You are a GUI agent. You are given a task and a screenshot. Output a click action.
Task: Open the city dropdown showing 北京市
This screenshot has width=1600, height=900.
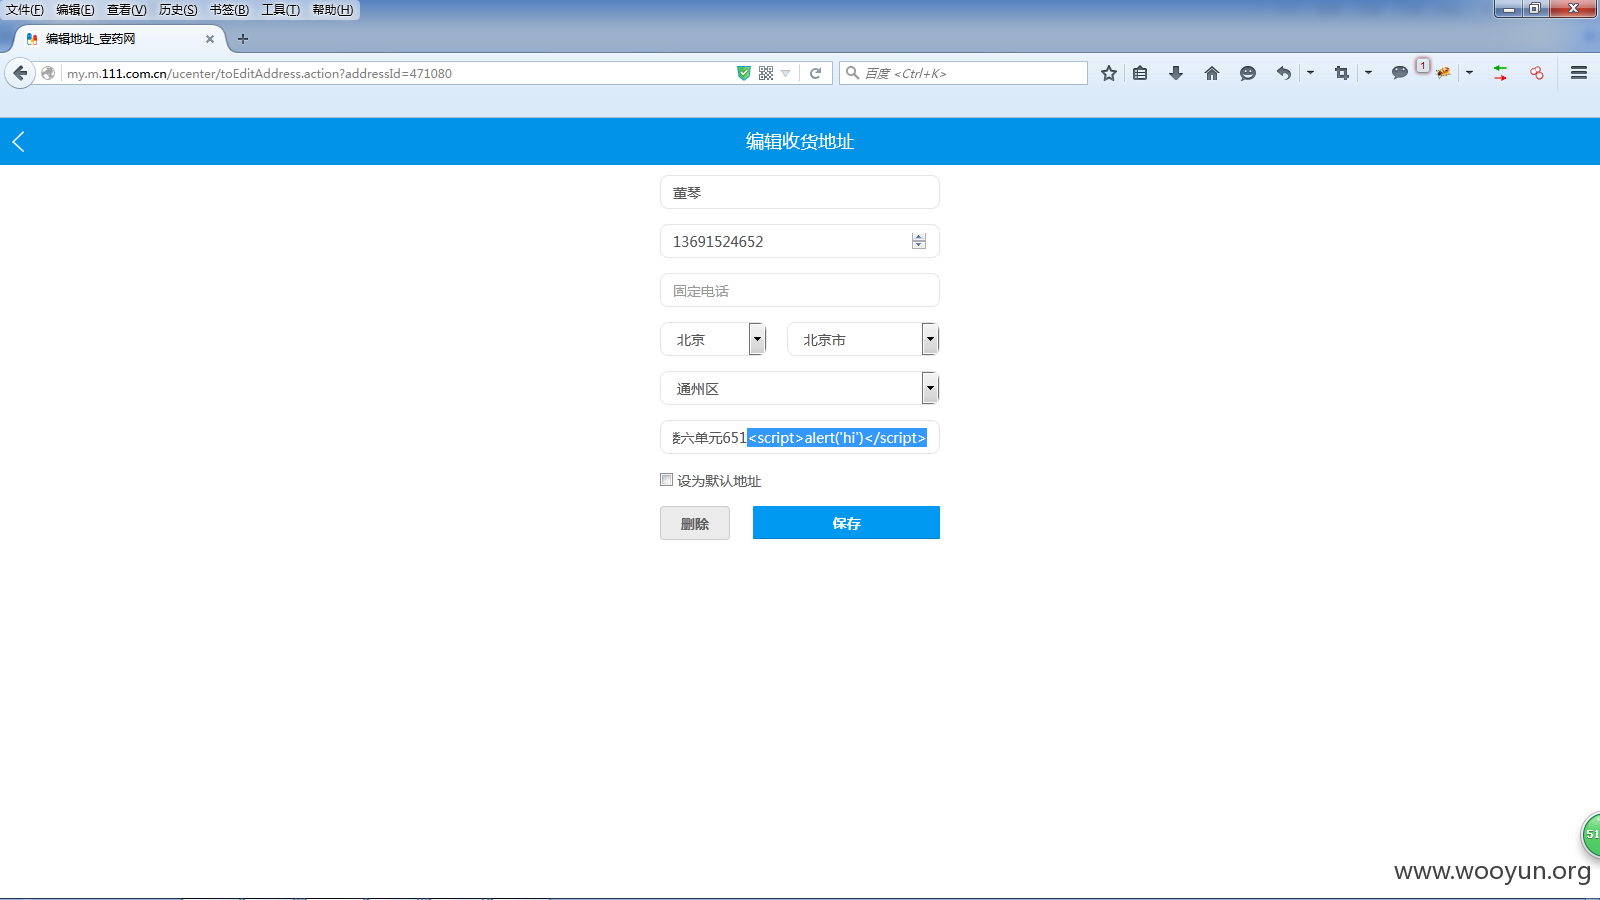[863, 339]
